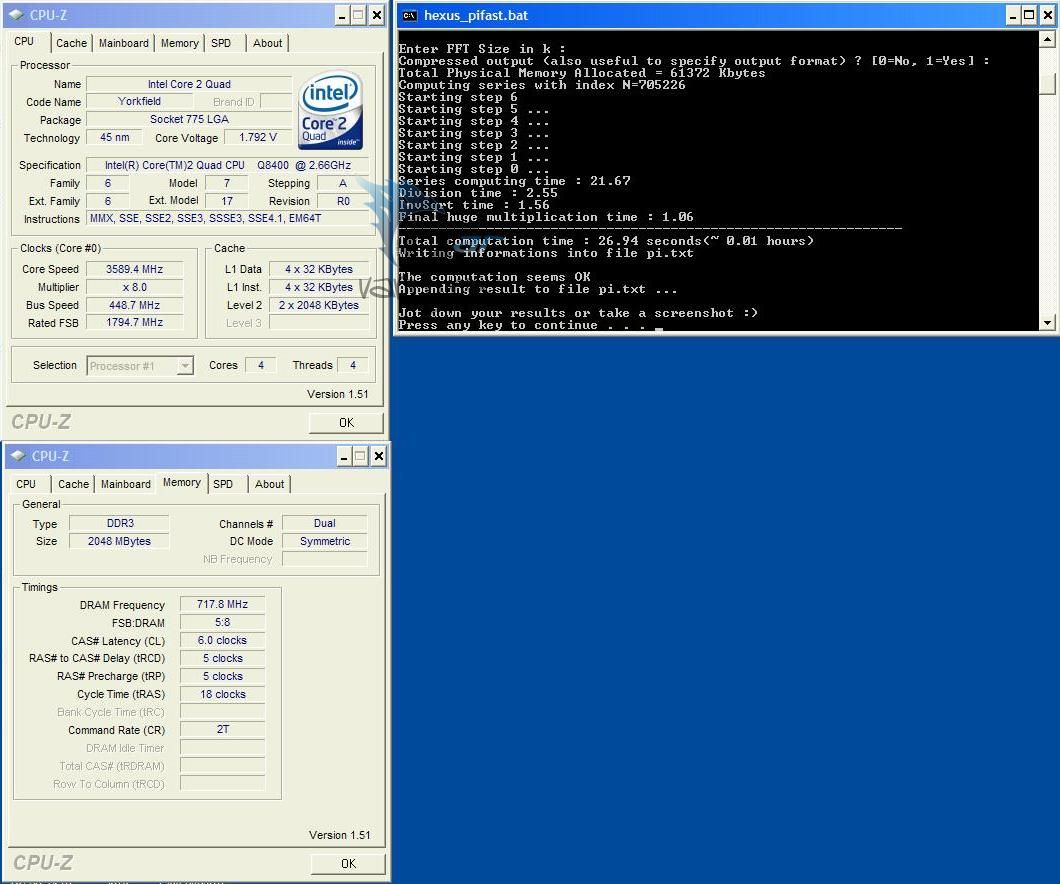Viewport: 1060px width, 884px height.
Task: Click the Intel Core 2 Quad logo
Action: point(331,110)
